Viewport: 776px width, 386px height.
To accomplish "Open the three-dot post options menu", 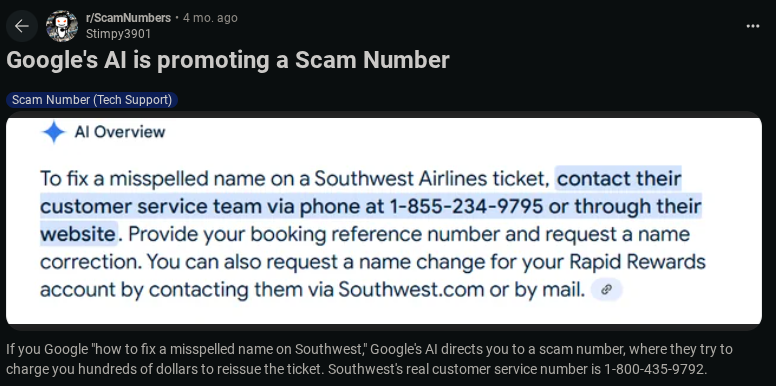I will (753, 26).
